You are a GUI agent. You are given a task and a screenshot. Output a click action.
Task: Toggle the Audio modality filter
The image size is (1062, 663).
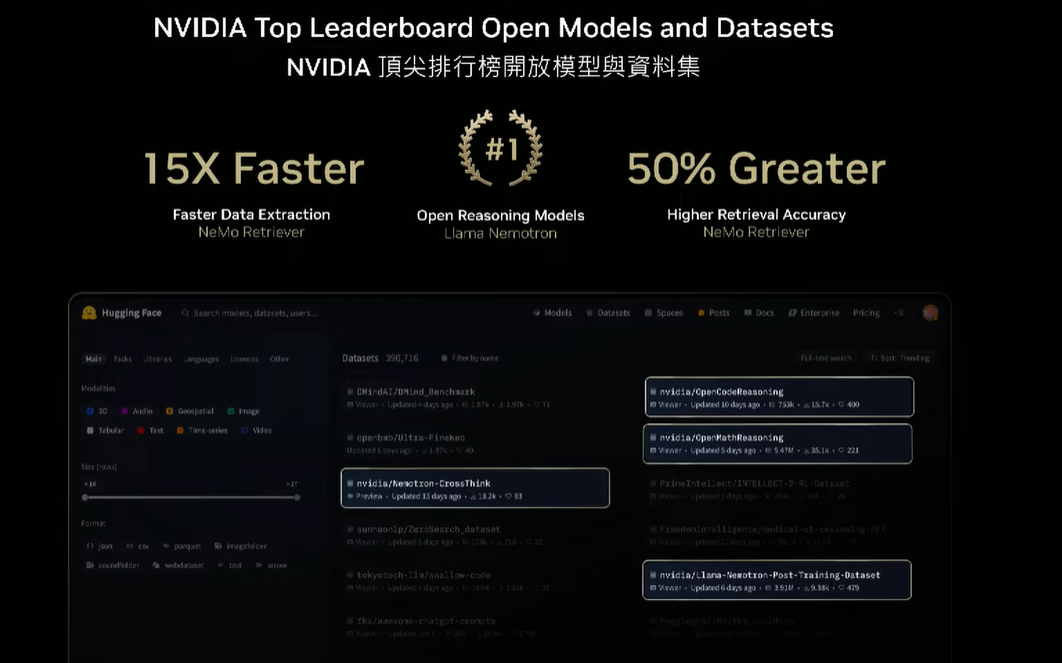pos(136,411)
